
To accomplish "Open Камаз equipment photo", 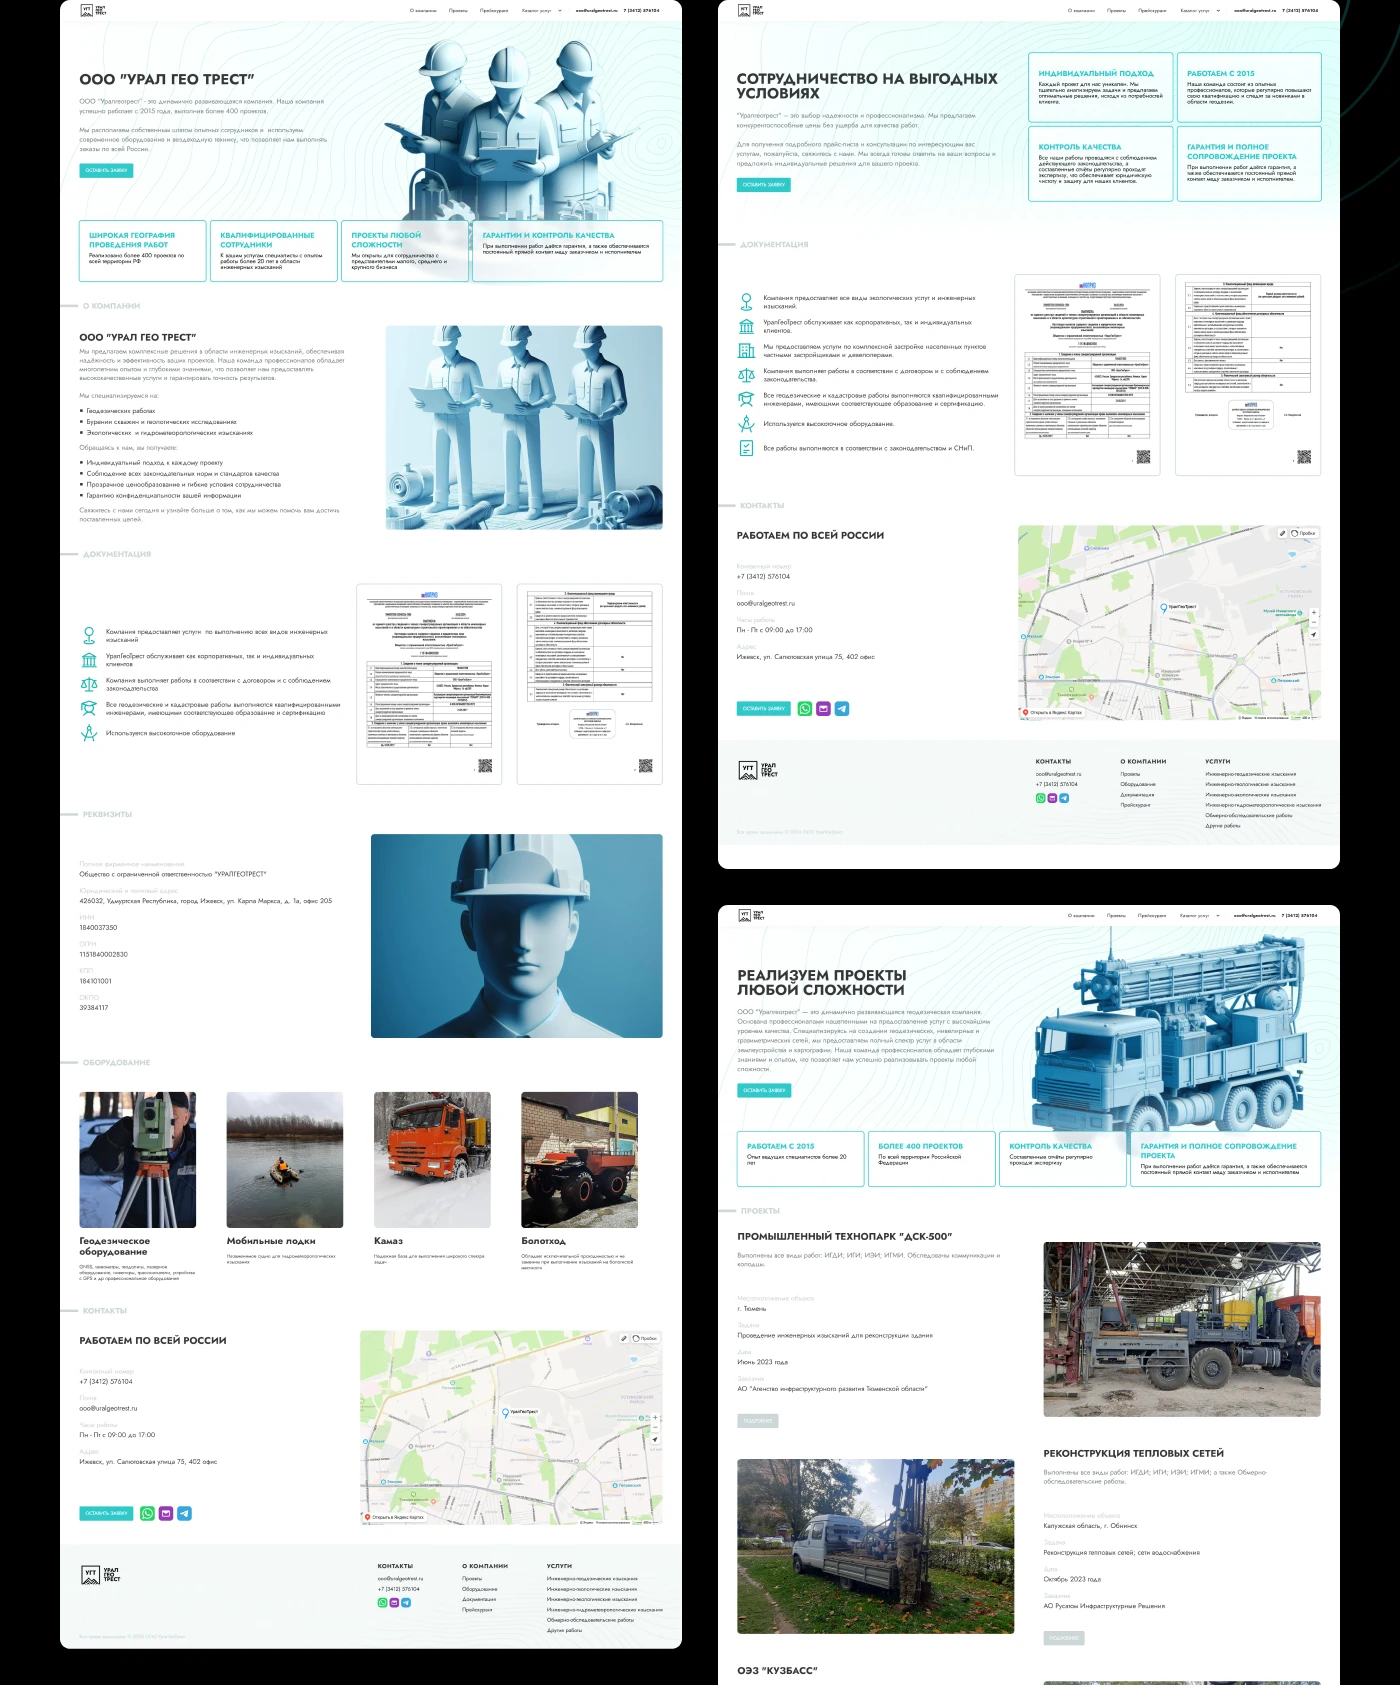I will [x=432, y=1160].
